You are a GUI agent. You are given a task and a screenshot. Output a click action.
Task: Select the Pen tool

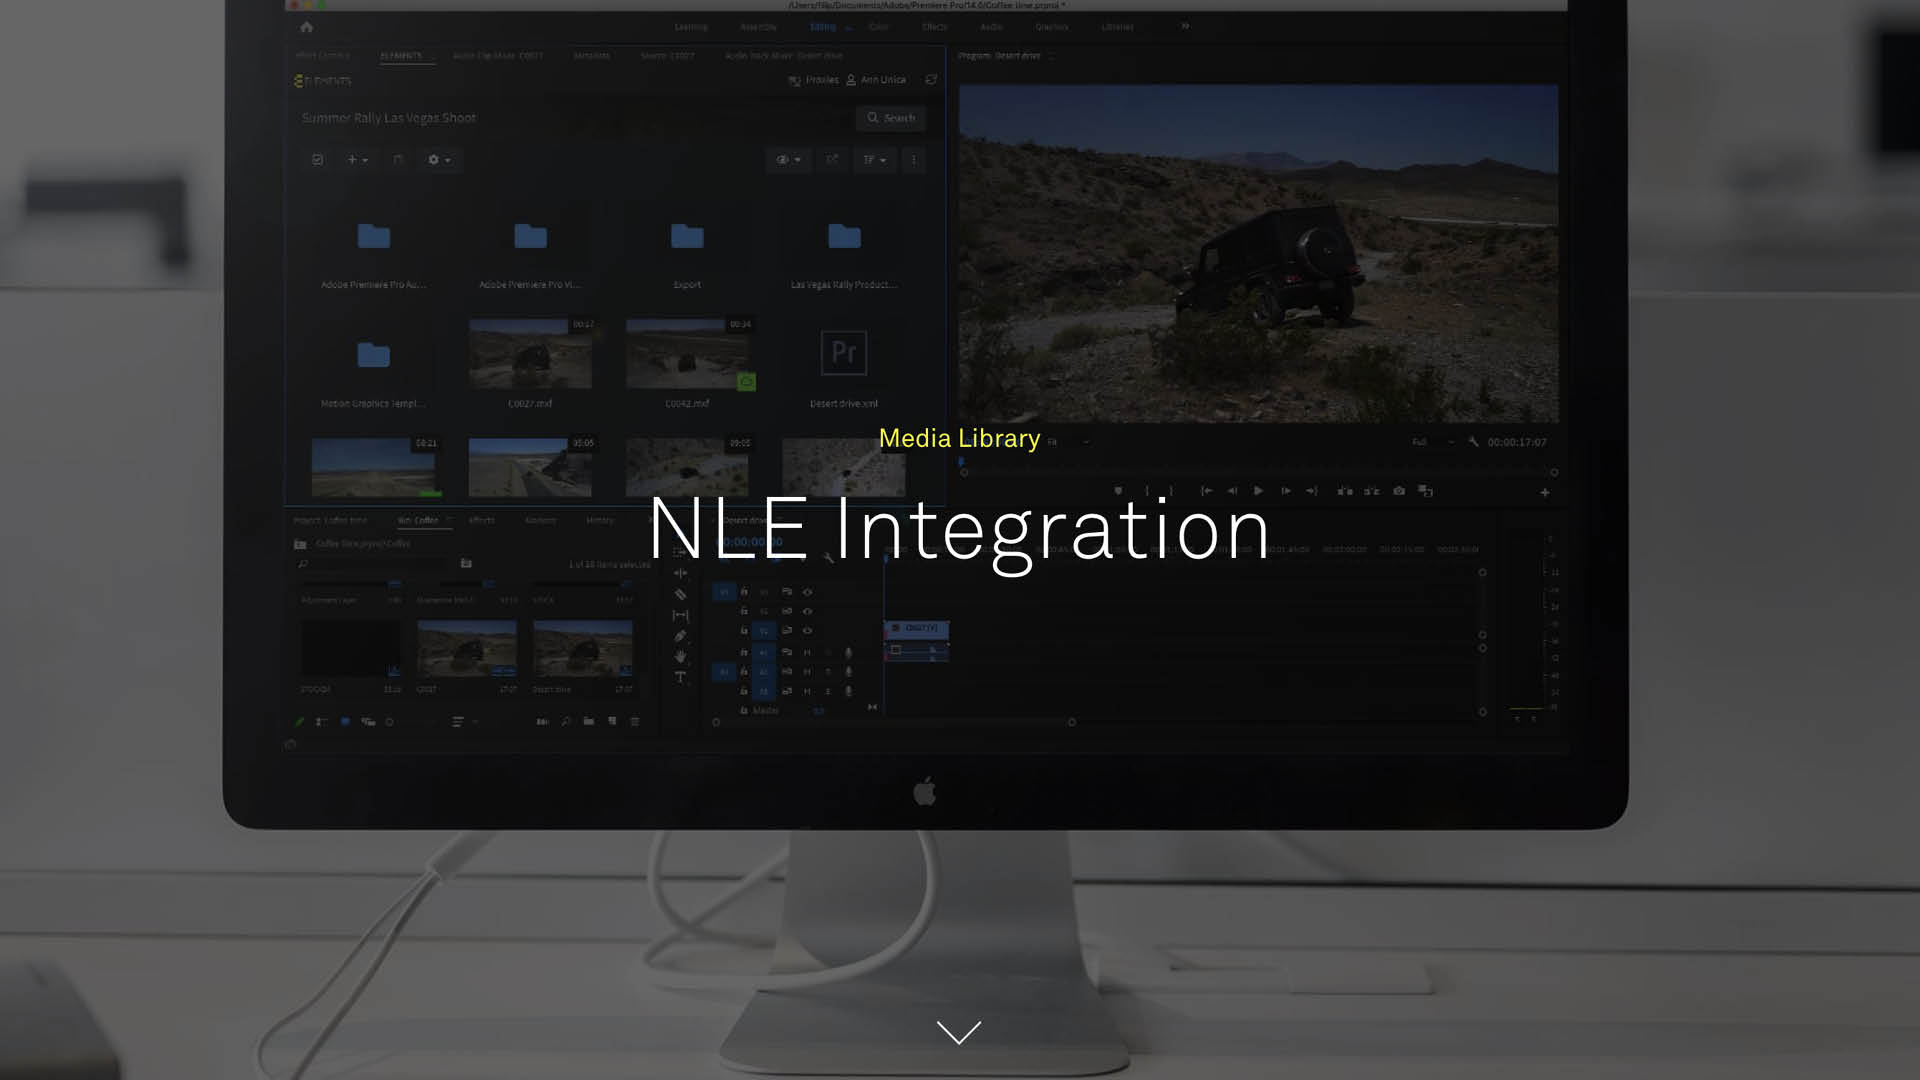pyautogui.click(x=681, y=636)
